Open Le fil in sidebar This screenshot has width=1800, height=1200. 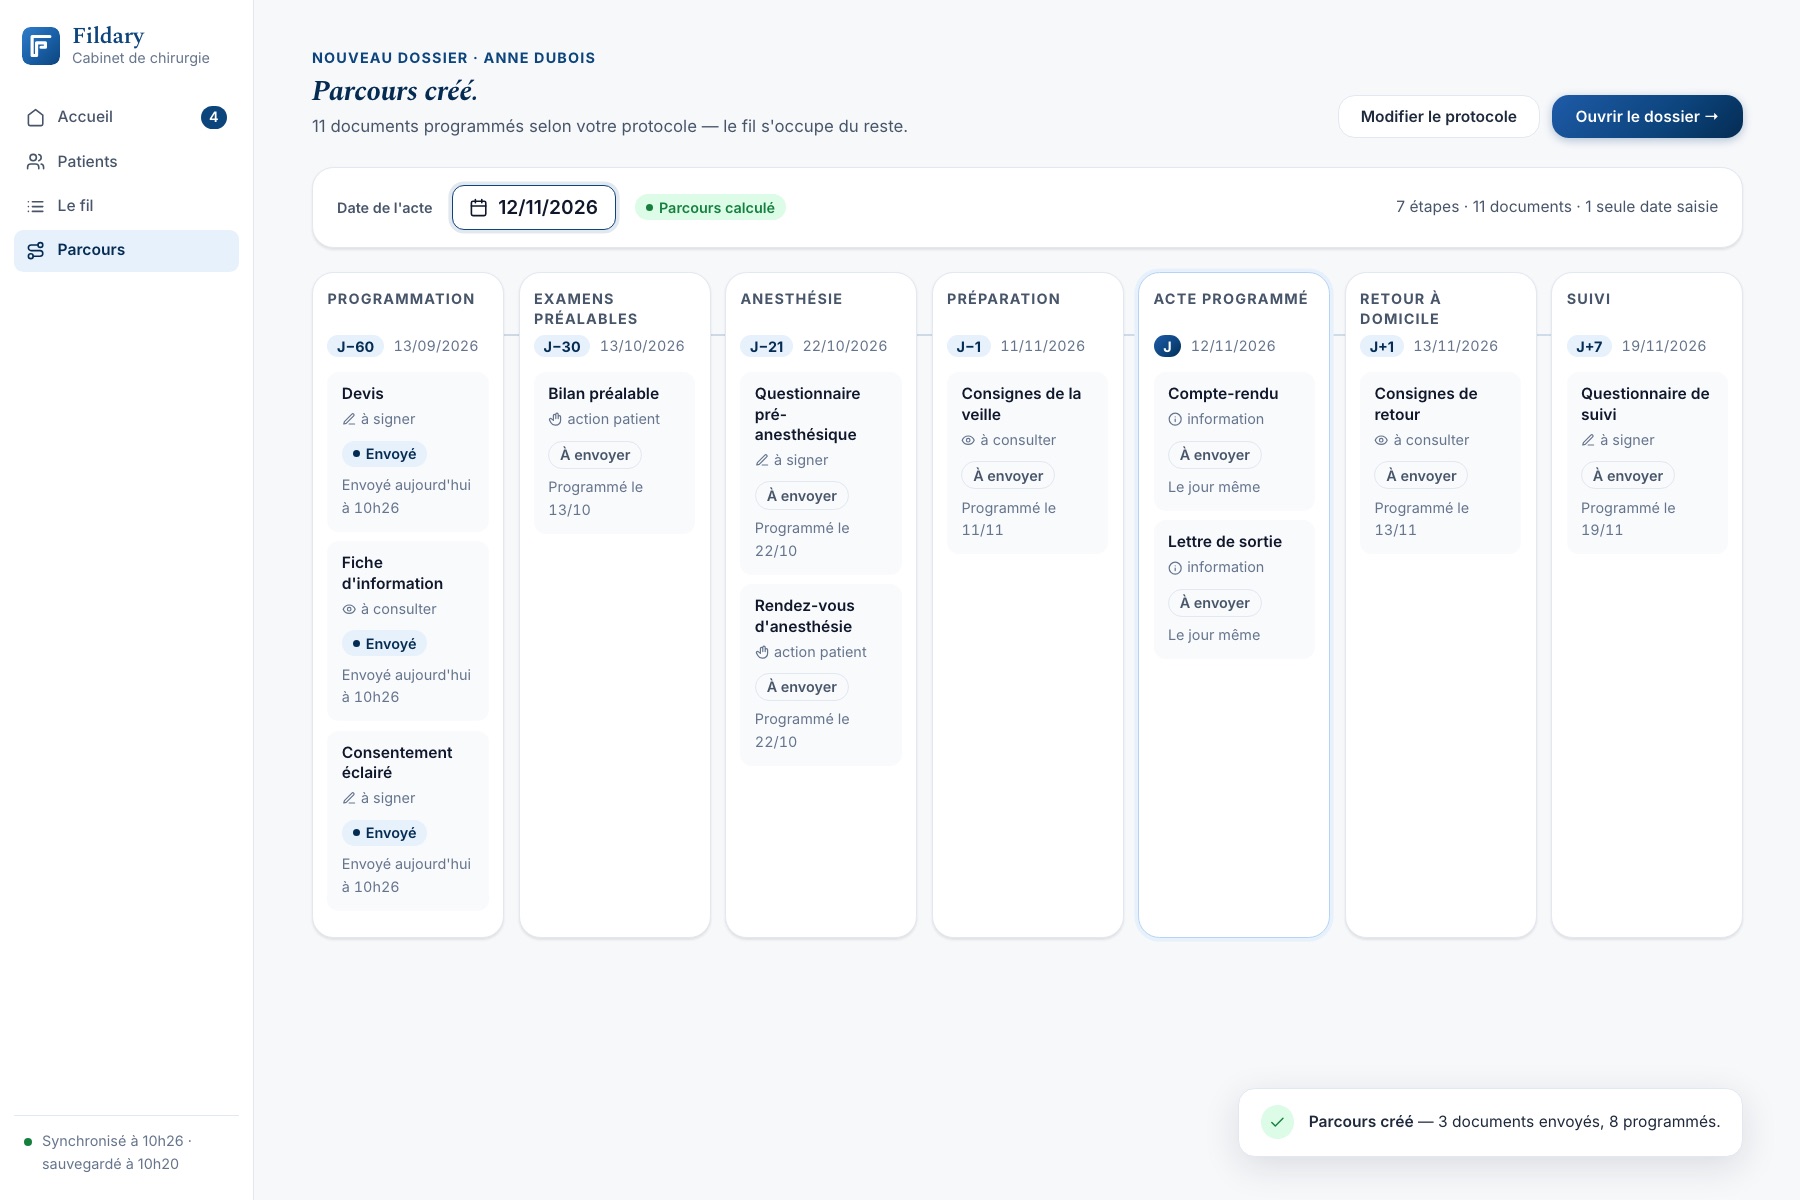tap(126, 206)
